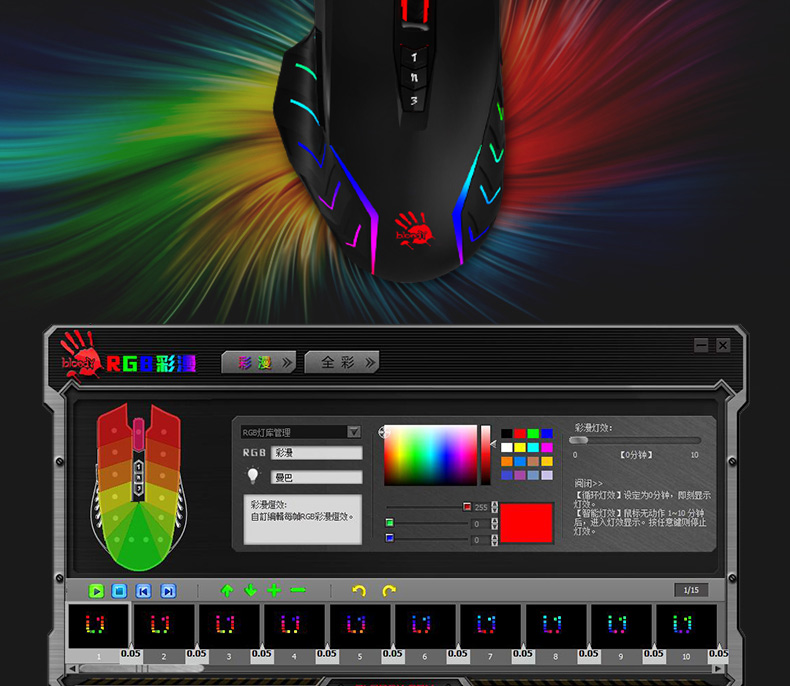The height and width of the screenshot is (686, 790).
Task: Click the timeline scrollbar left arrow
Action: [x=73, y=668]
